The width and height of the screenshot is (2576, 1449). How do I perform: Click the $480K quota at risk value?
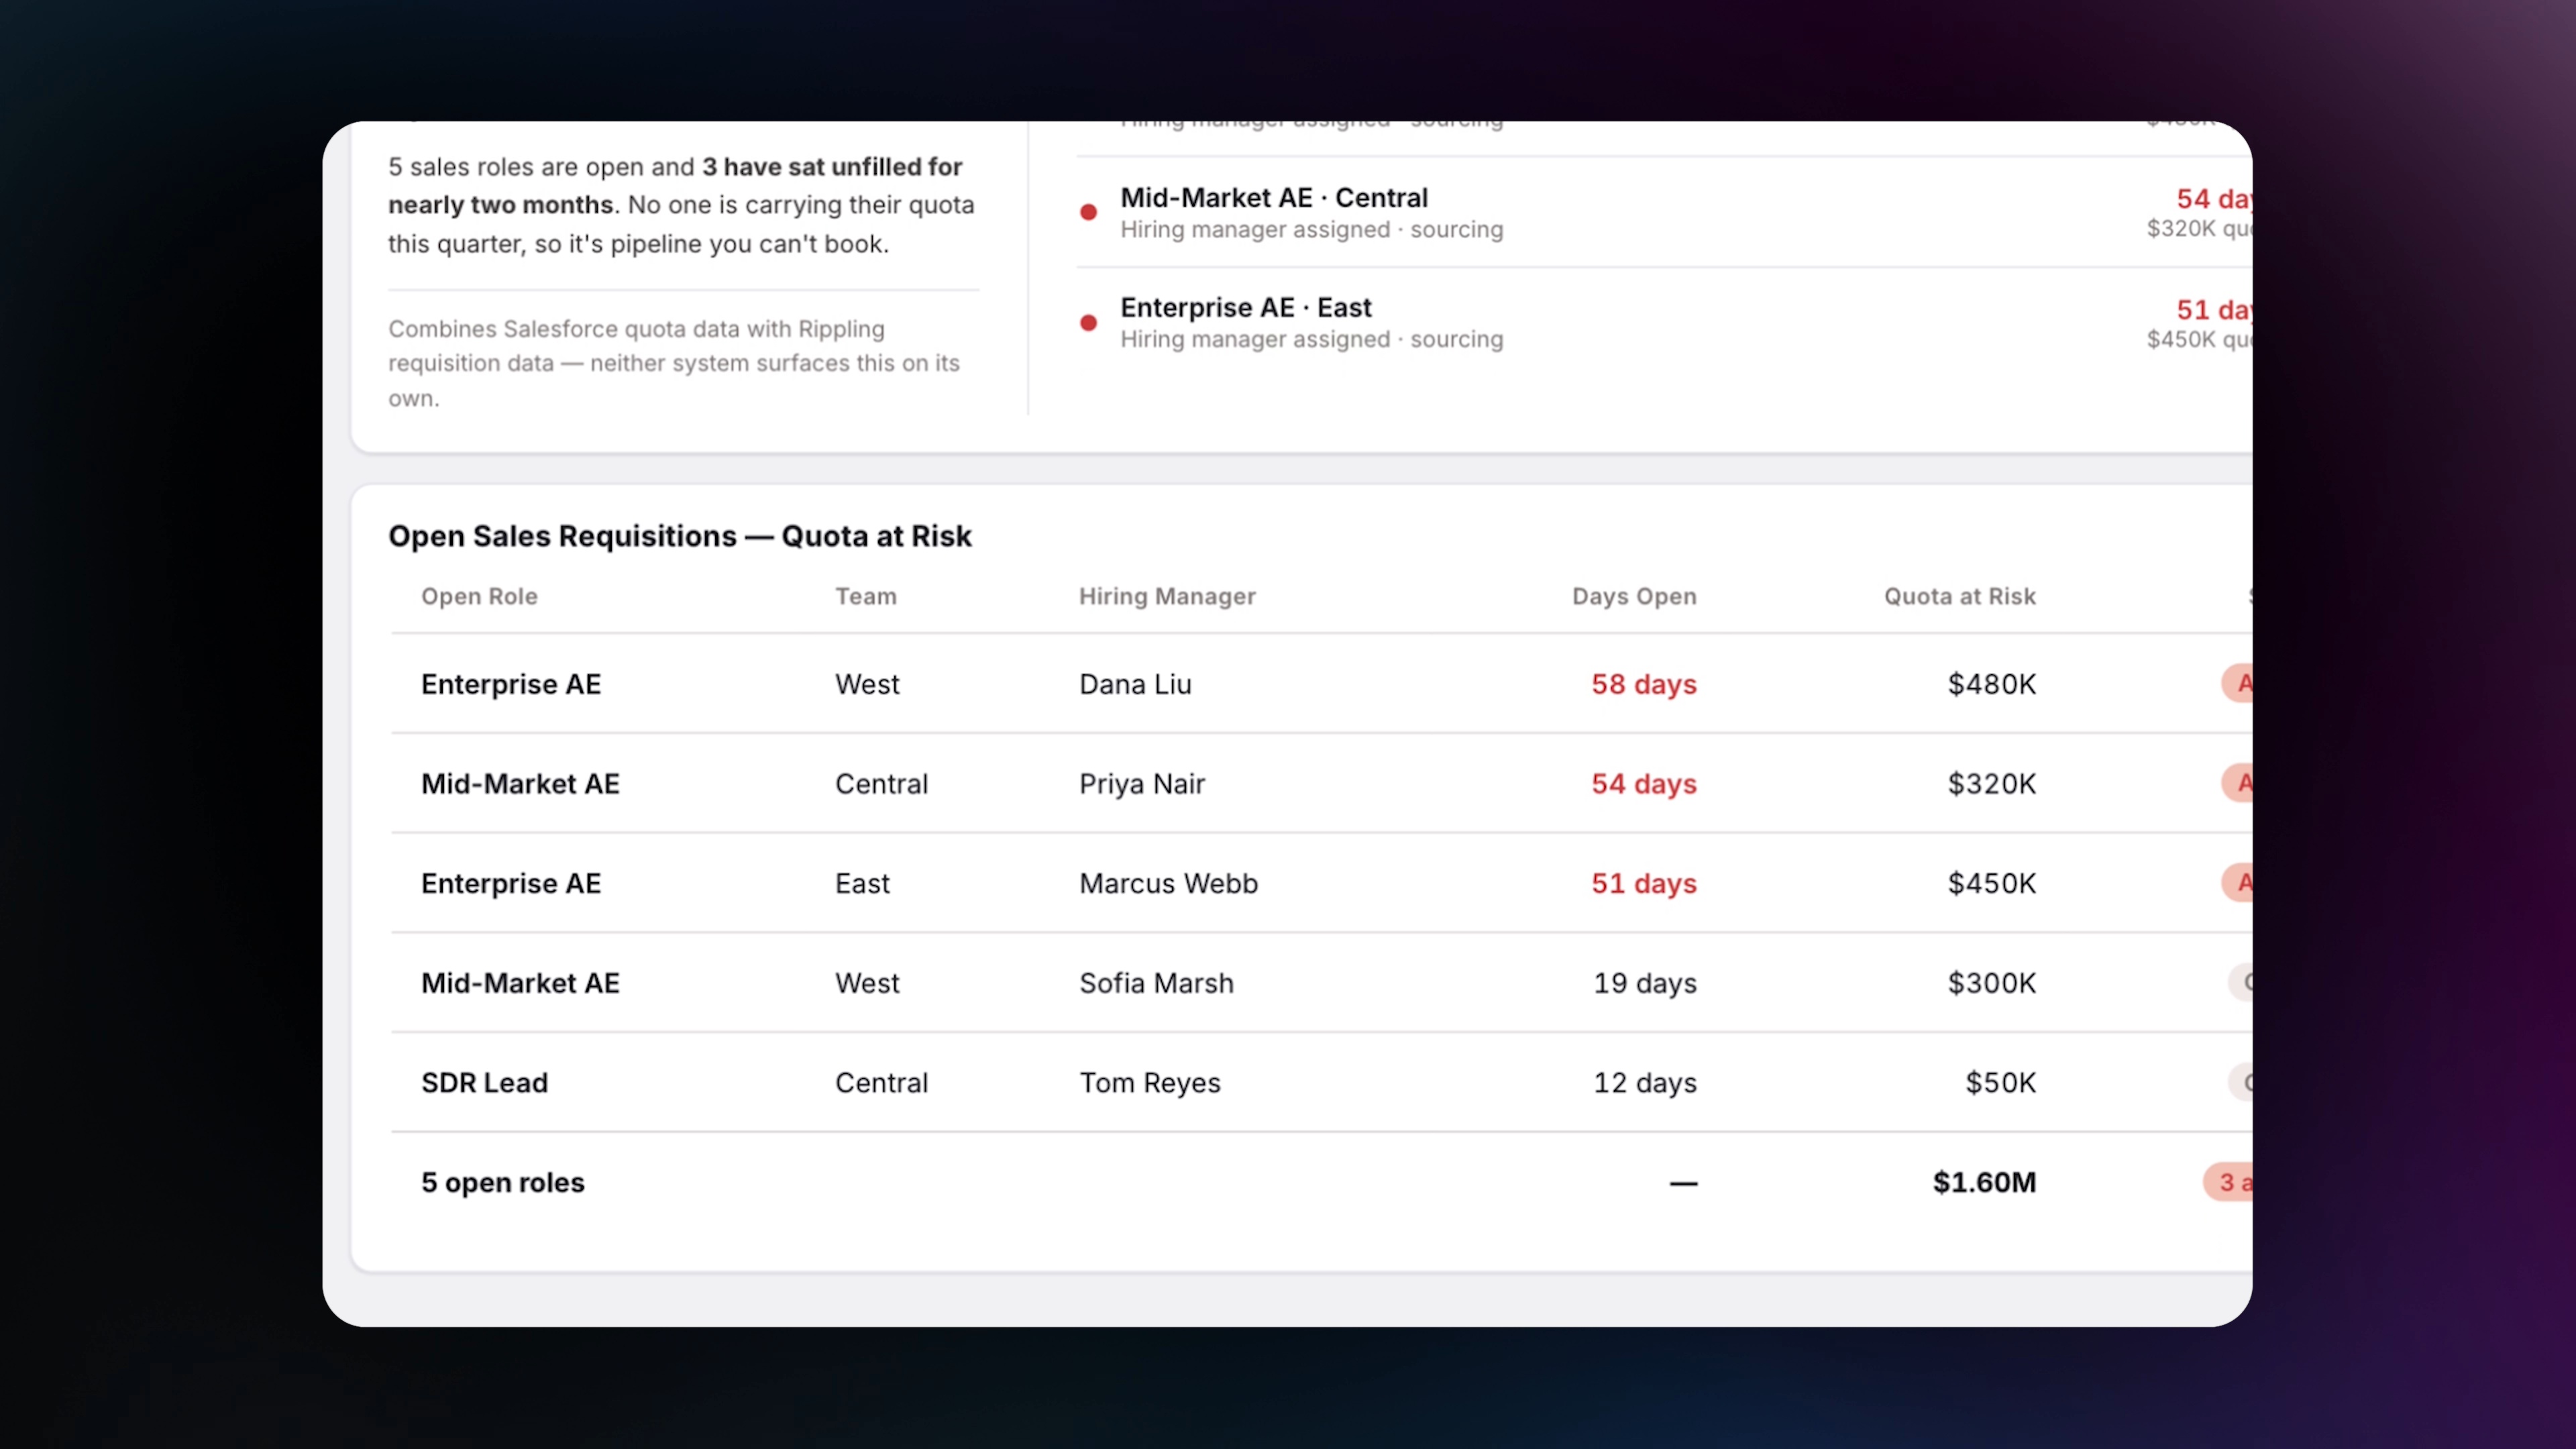[x=1991, y=684]
